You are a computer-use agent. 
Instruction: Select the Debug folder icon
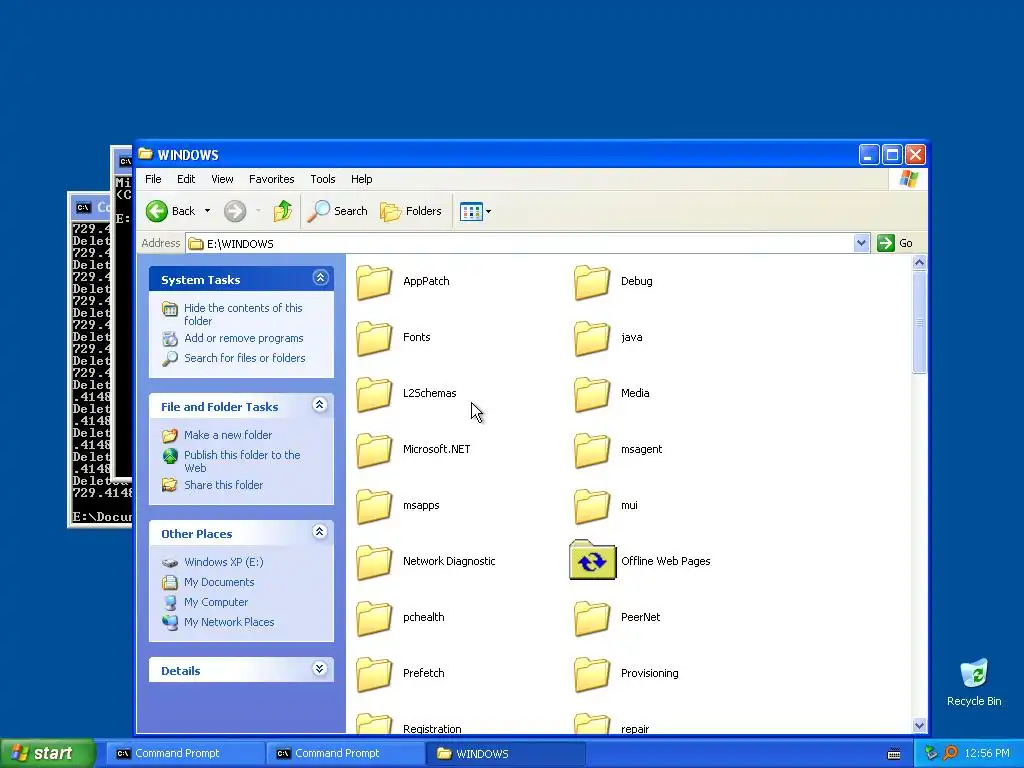[592, 282]
